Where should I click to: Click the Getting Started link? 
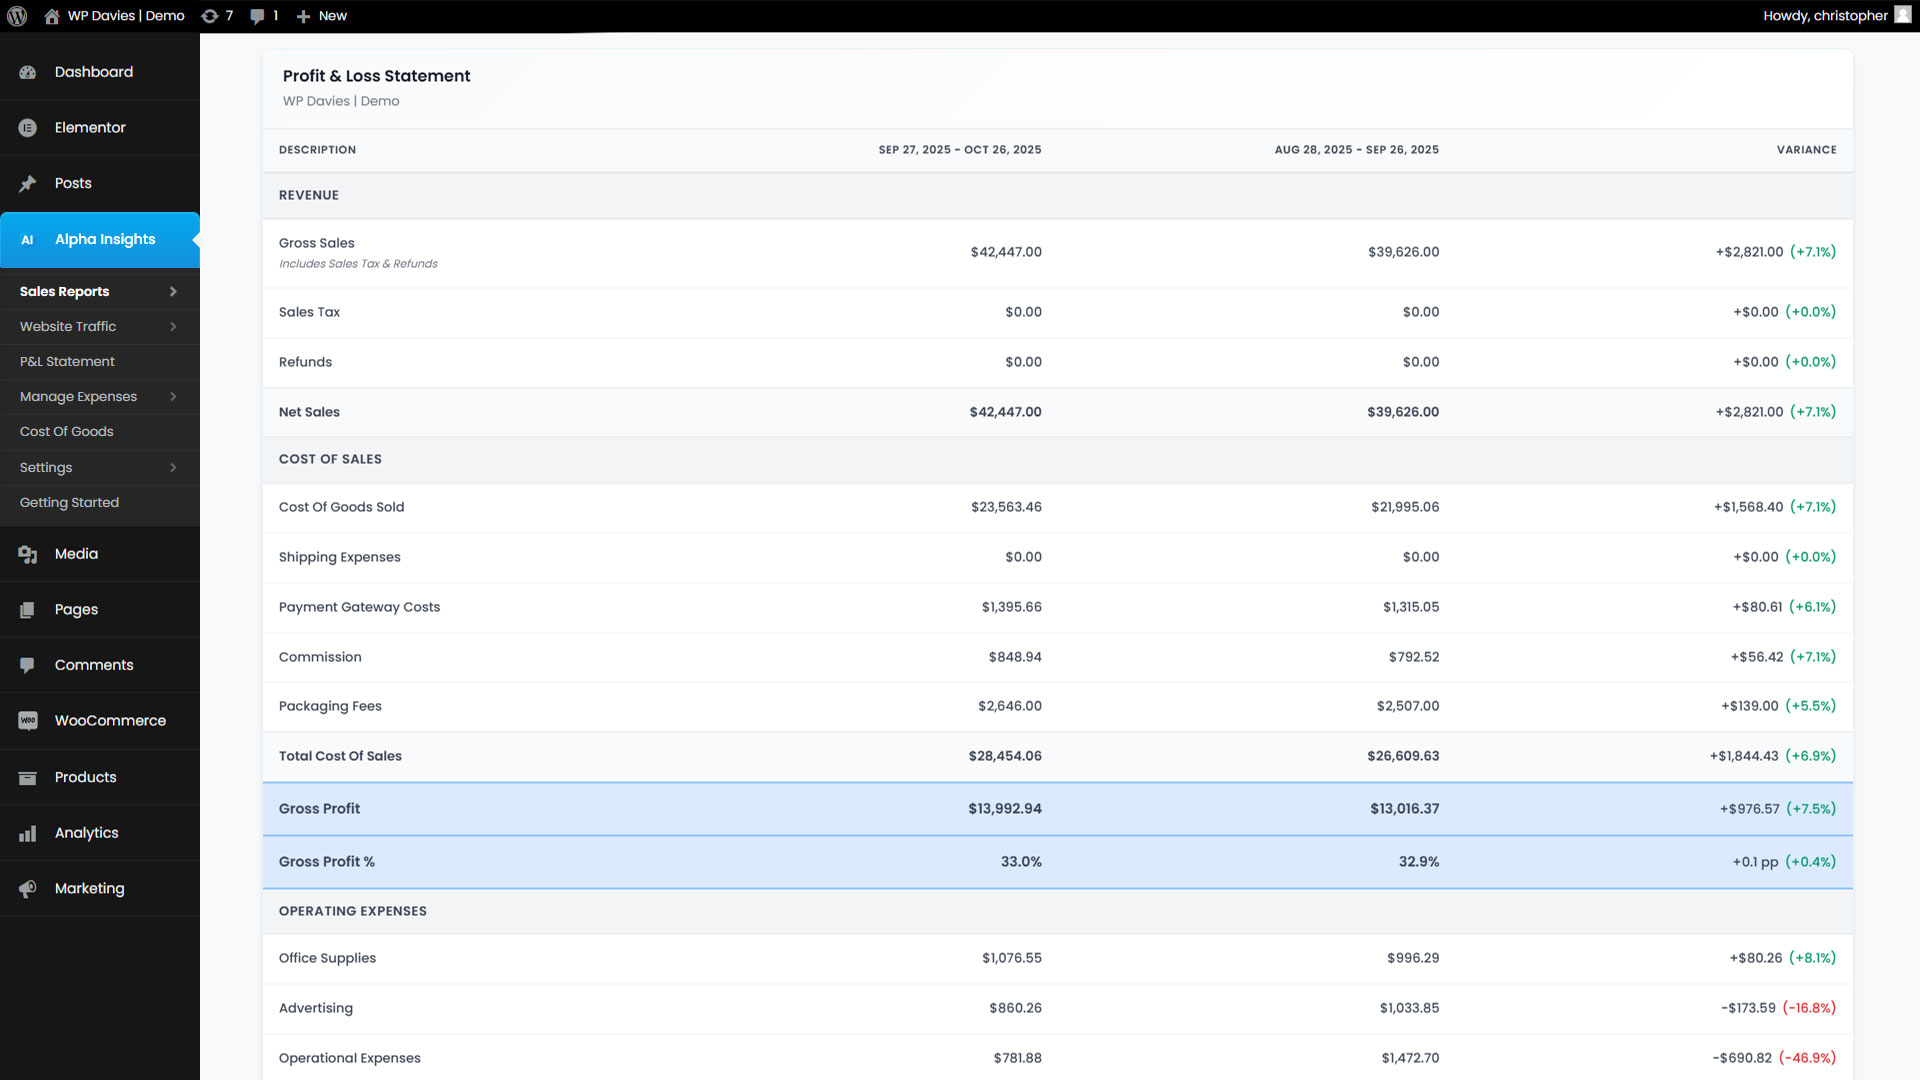[69, 503]
